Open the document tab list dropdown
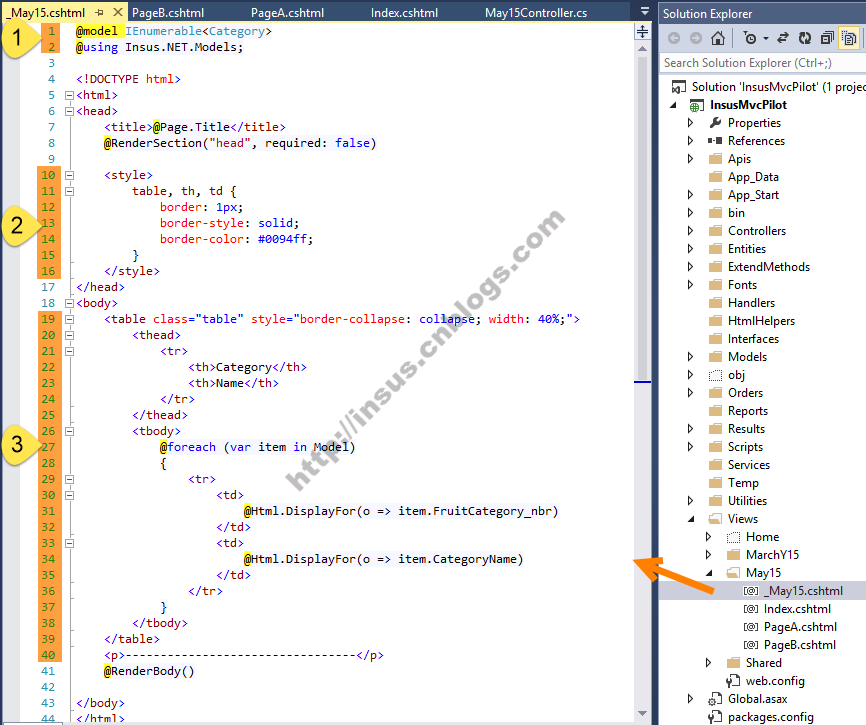866x725 pixels. point(645,11)
